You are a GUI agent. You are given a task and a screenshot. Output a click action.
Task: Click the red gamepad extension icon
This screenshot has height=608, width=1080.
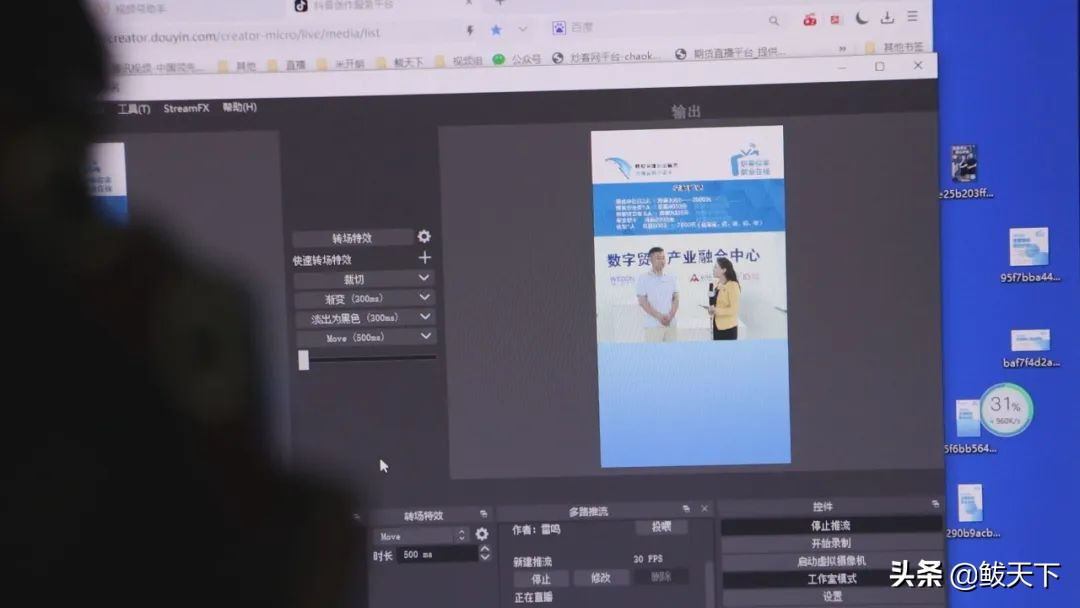click(x=810, y=20)
